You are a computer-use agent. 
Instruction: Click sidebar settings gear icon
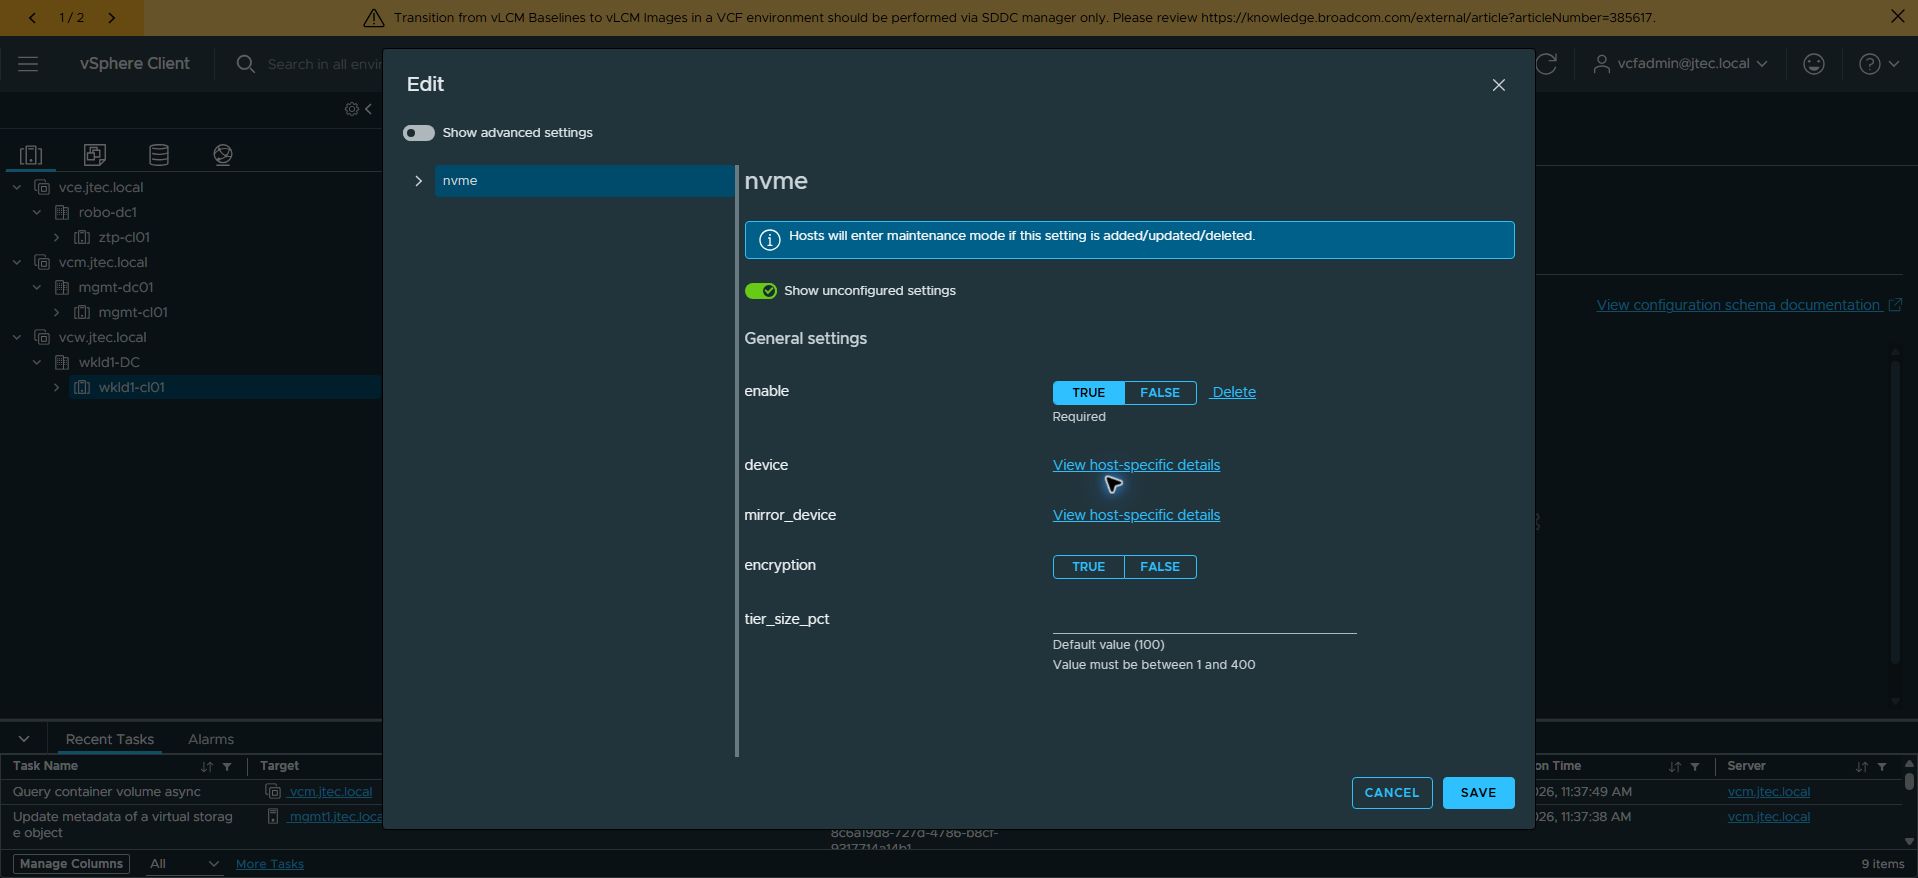pyautogui.click(x=351, y=109)
